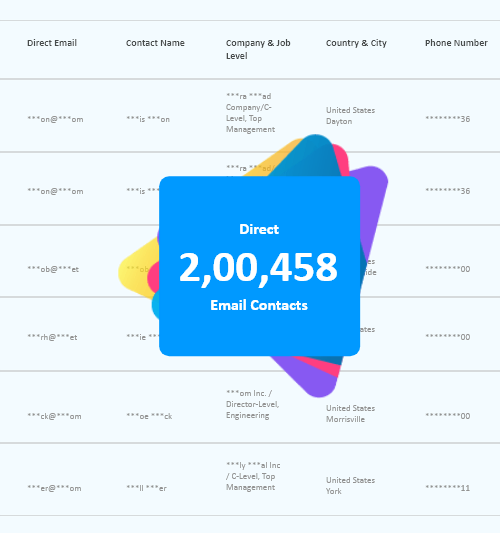Click the Country & City column header

point(356,43)
